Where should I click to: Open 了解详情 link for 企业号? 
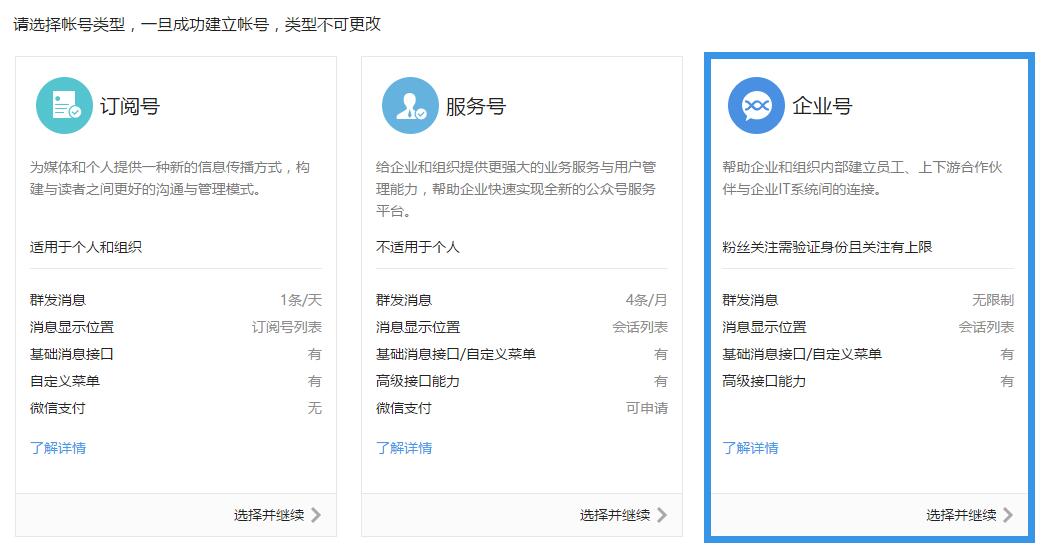tap(751, 448)
